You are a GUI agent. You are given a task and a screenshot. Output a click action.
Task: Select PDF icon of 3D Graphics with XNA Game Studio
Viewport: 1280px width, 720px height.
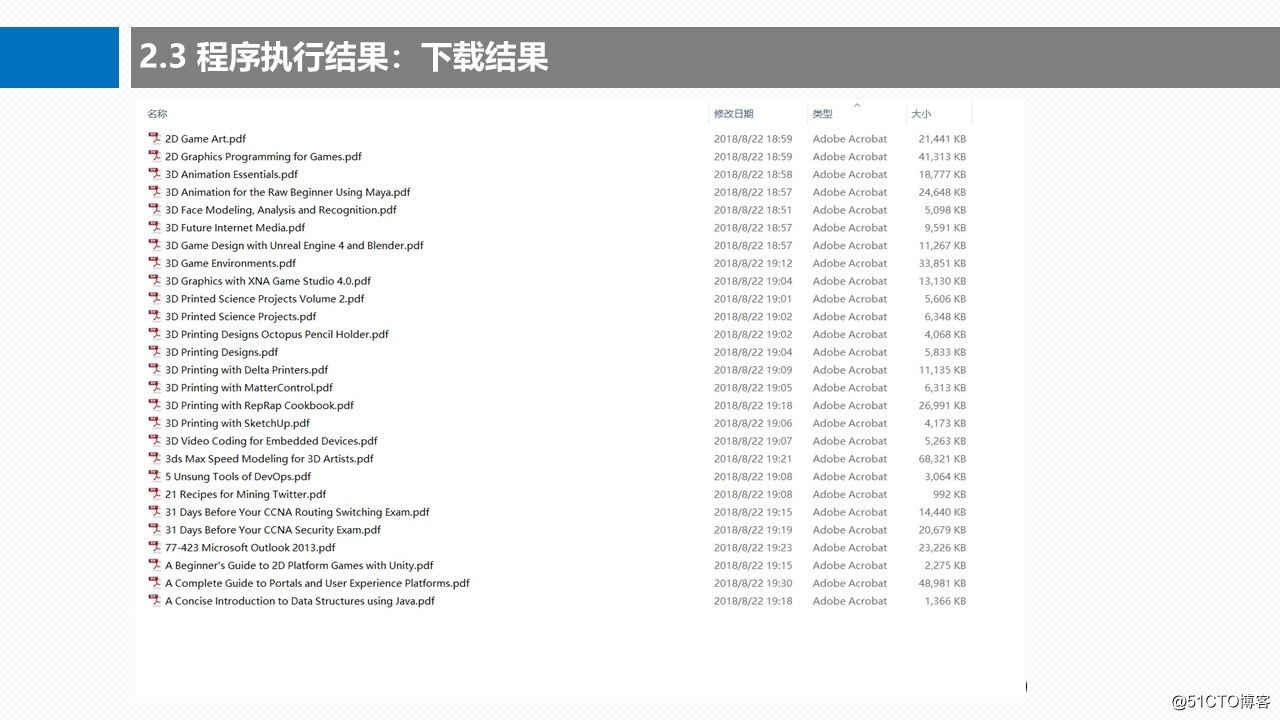155,281
